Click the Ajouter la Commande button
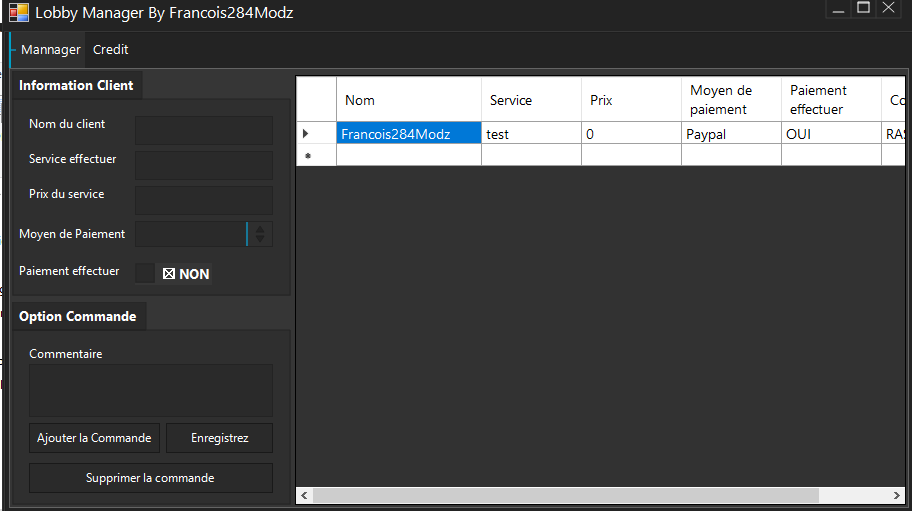 point(94,438)
